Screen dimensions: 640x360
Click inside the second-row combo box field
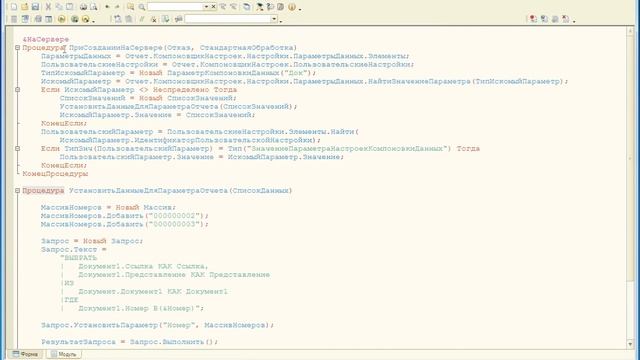(x=227, y=19)
